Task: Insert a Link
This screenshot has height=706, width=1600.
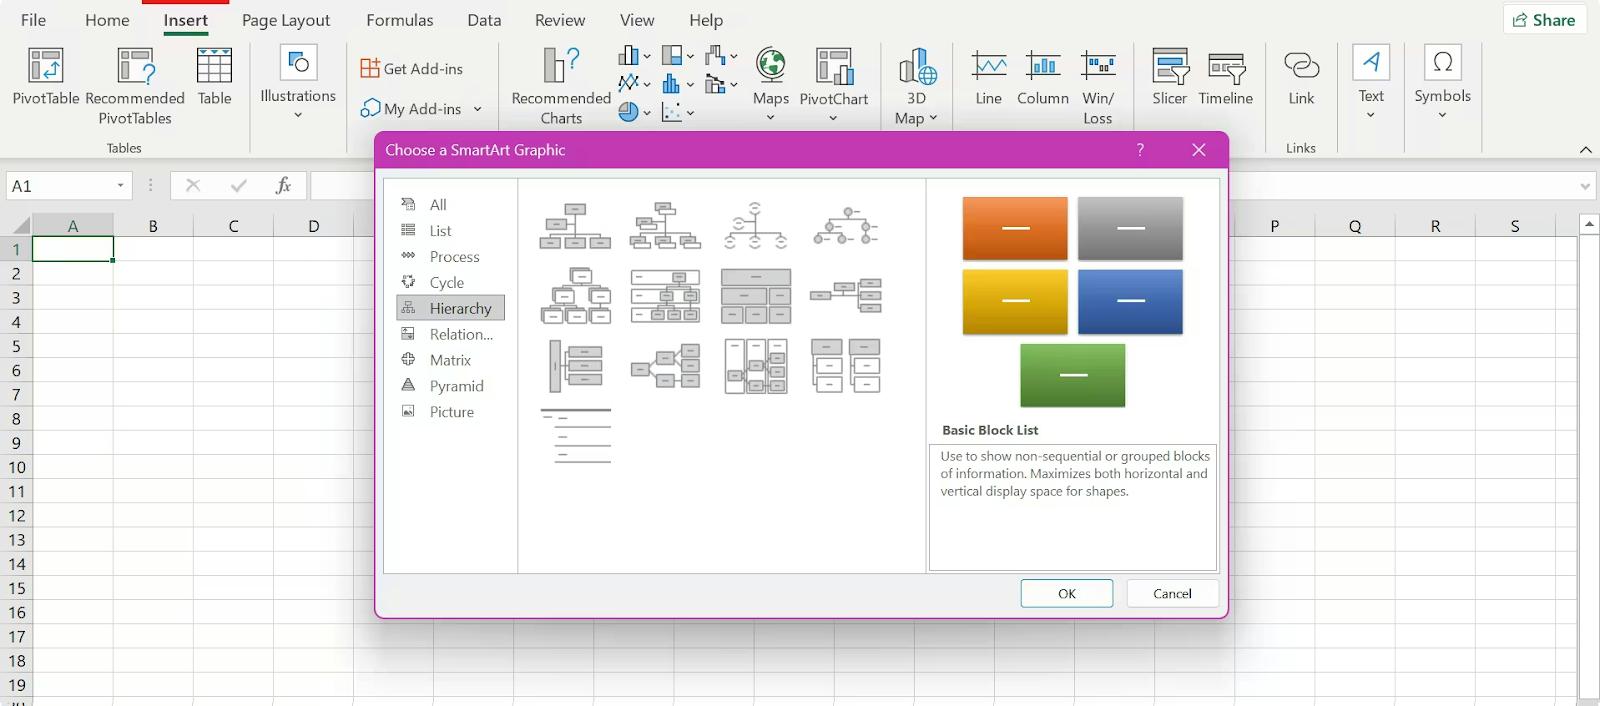Action: [1301, 77]
